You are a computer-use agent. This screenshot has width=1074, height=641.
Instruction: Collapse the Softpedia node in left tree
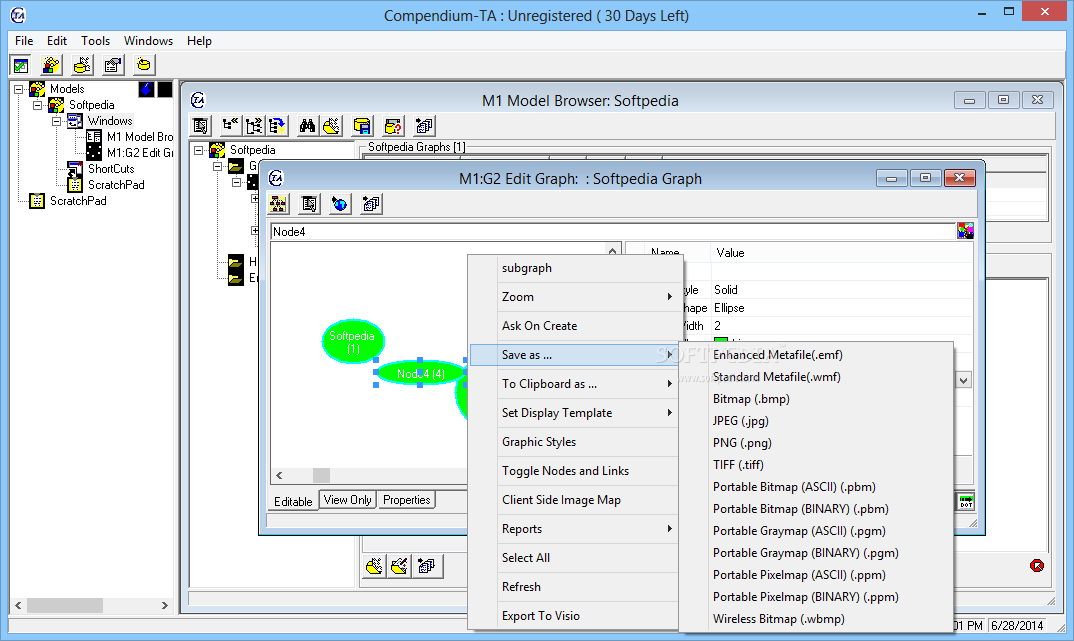(x=38, y=105)
